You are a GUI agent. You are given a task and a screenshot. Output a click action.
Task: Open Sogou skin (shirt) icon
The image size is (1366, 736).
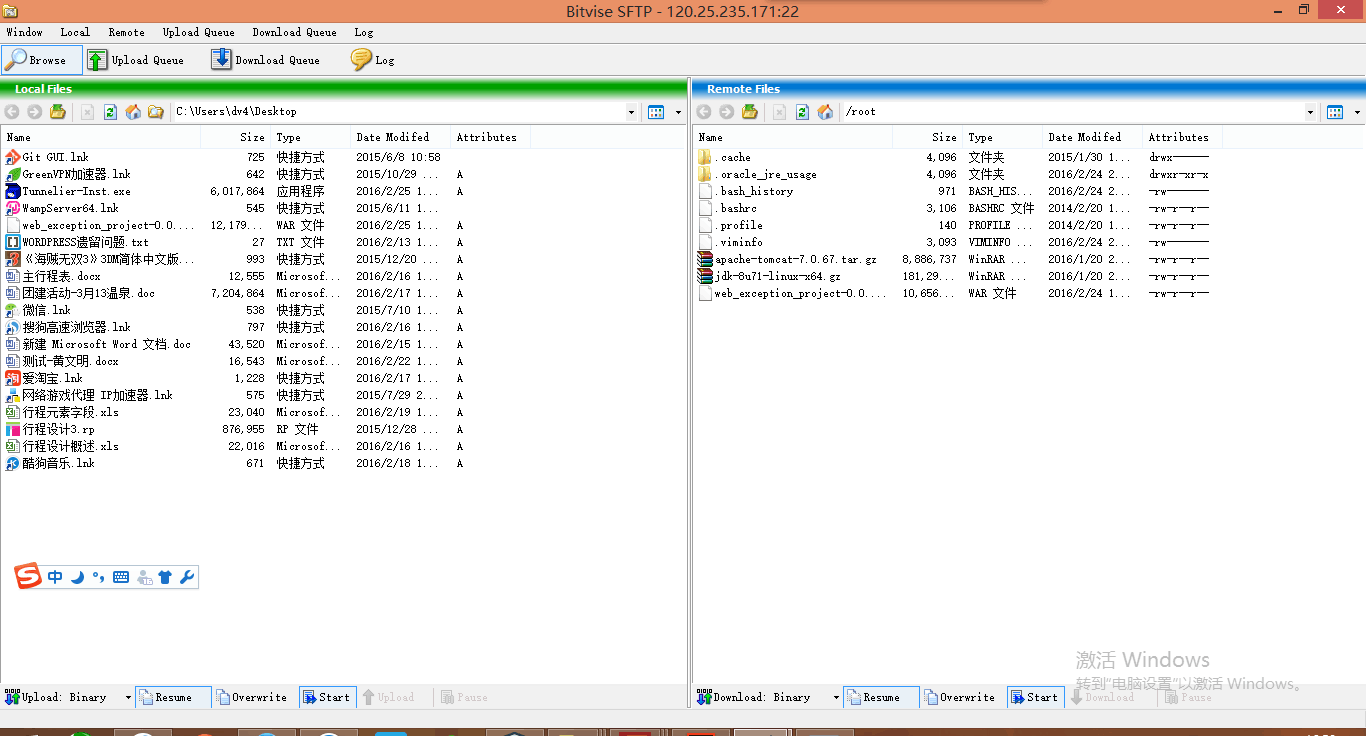(165, 577)
